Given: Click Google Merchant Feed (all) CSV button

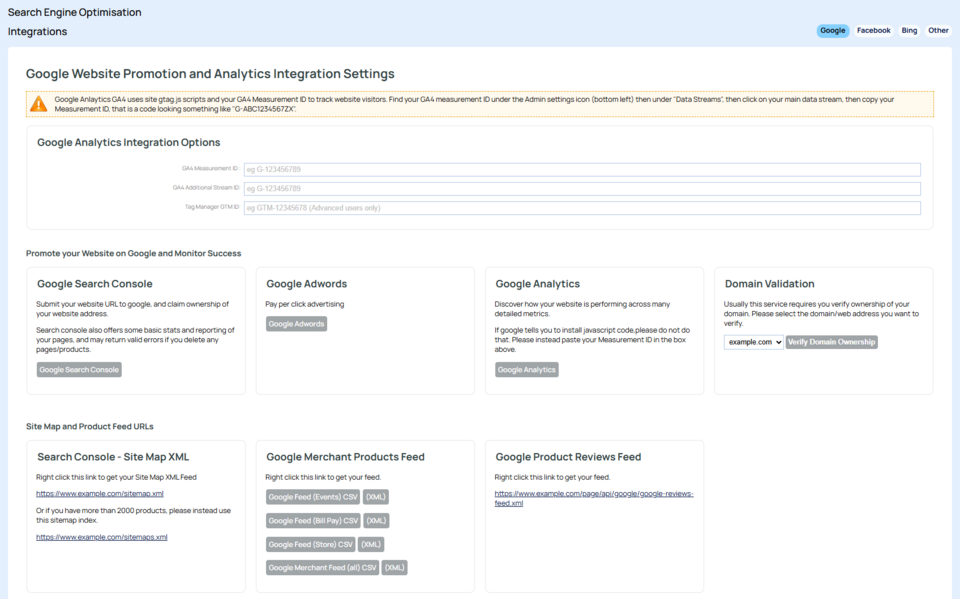Looking at the screenshot, I should (323, 568).
